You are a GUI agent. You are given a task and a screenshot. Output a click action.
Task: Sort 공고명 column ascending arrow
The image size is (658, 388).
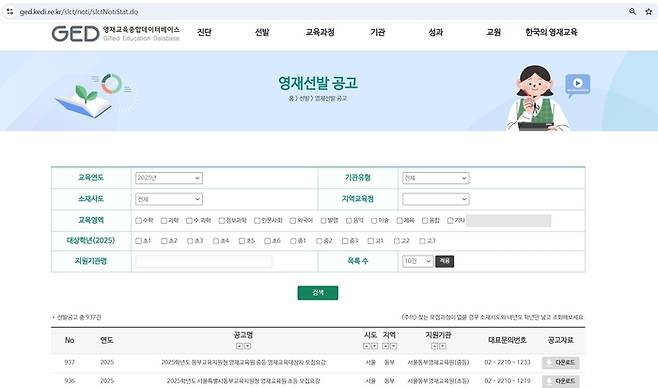[x=239, y=346]
